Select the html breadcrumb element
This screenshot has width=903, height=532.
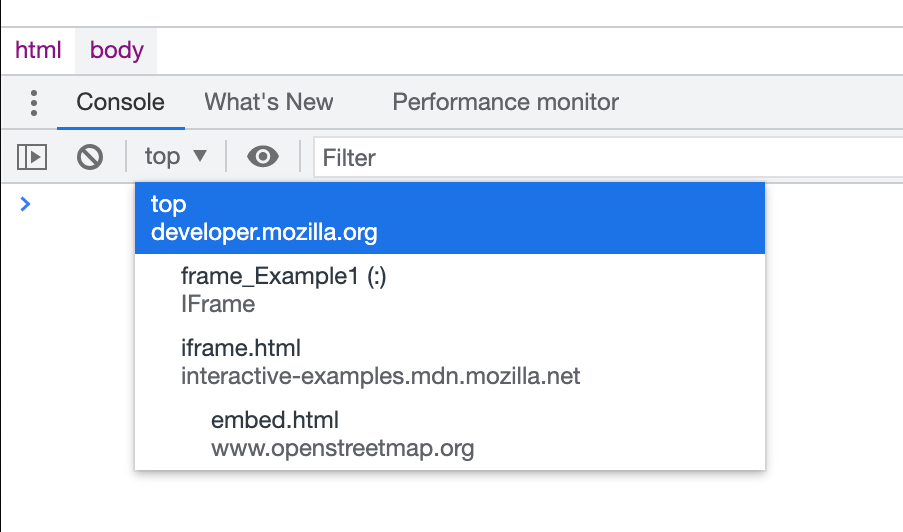pyautogui.click(x=38, y=50)
